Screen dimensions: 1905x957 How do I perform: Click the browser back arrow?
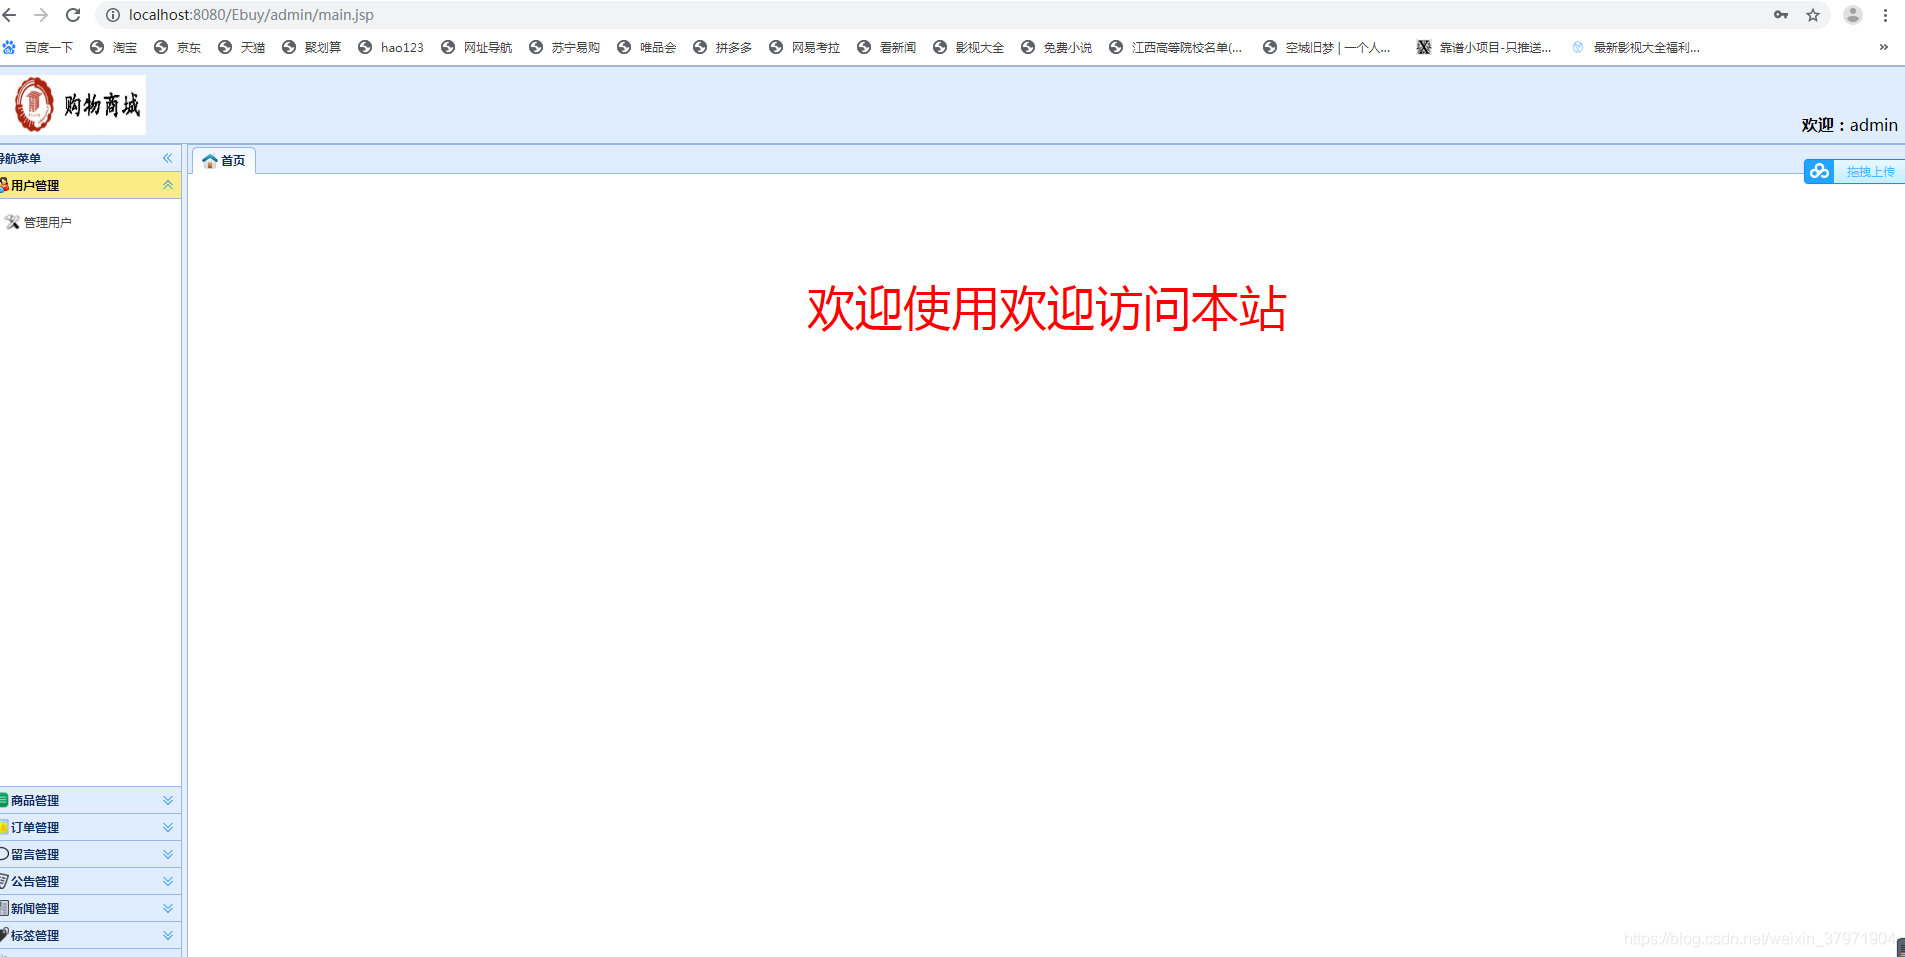[10, 15]
